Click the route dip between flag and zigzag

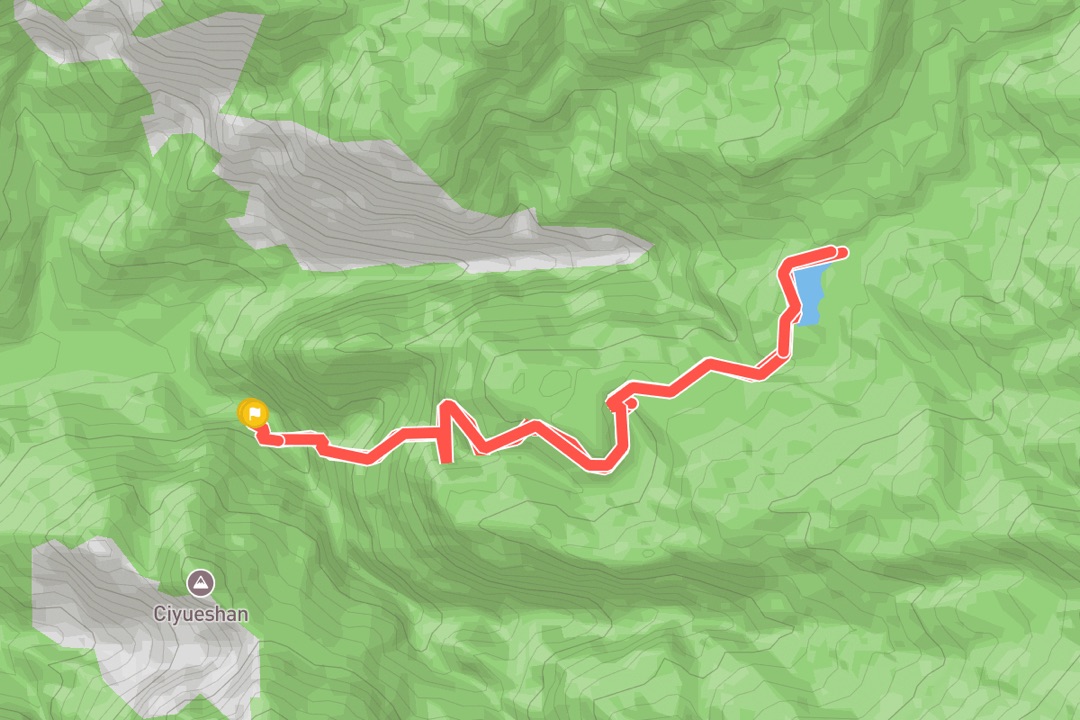(x=365, y=456)
